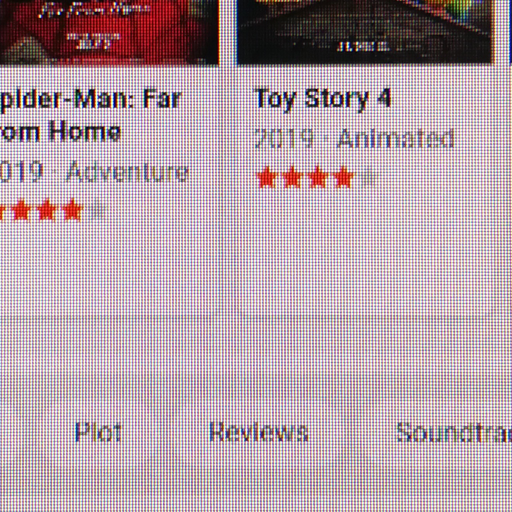Click the Toy Story 4 poster thumbnail
Viewport: 512px width, 512px height.
coord(364,32)
